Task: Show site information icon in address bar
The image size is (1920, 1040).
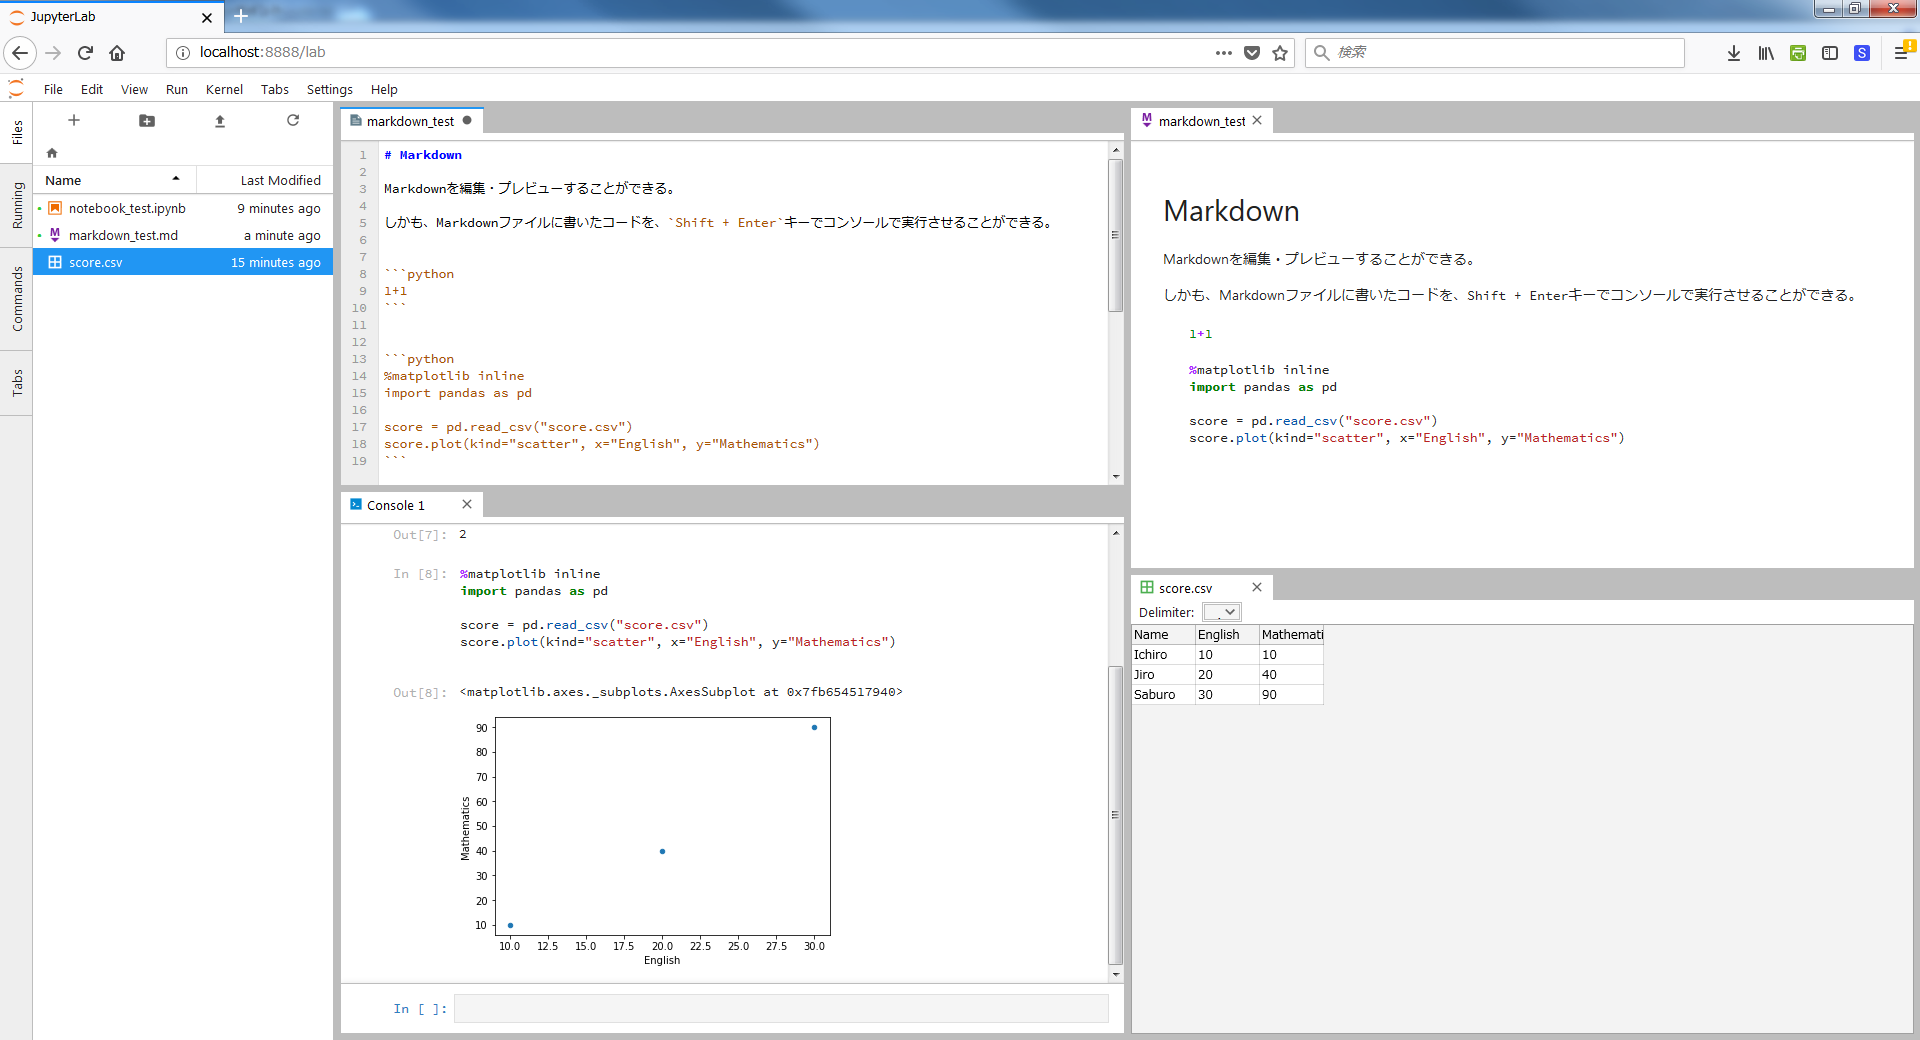Action: (x=183, y=53)
